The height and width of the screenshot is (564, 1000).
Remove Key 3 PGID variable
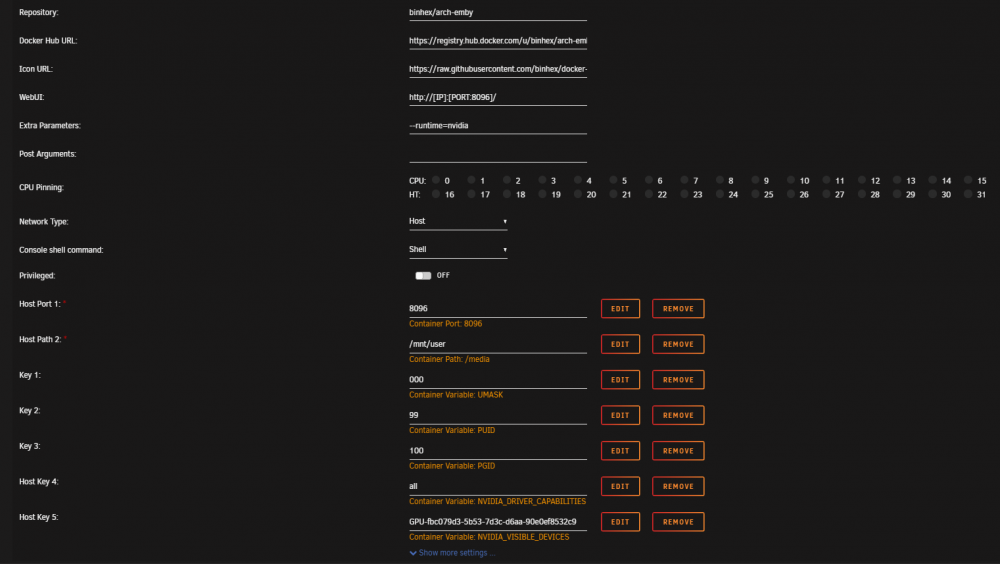(x=678, y=451)
